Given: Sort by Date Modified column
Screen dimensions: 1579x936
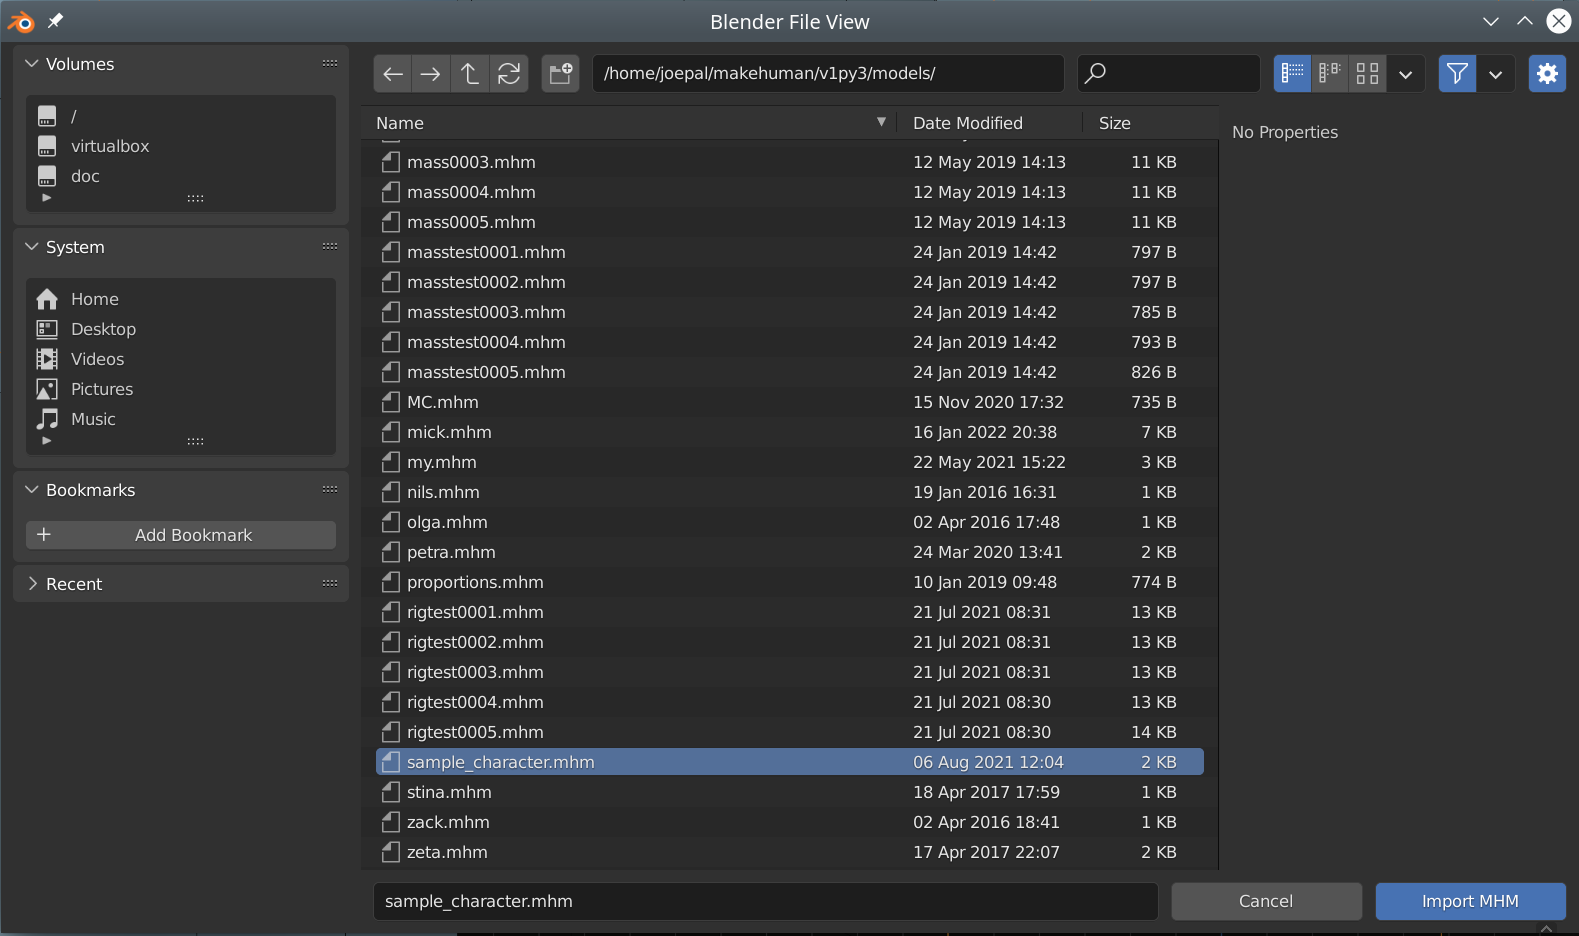Looking at the screenshot, I should pyautogui.click(x=989, y=123).
